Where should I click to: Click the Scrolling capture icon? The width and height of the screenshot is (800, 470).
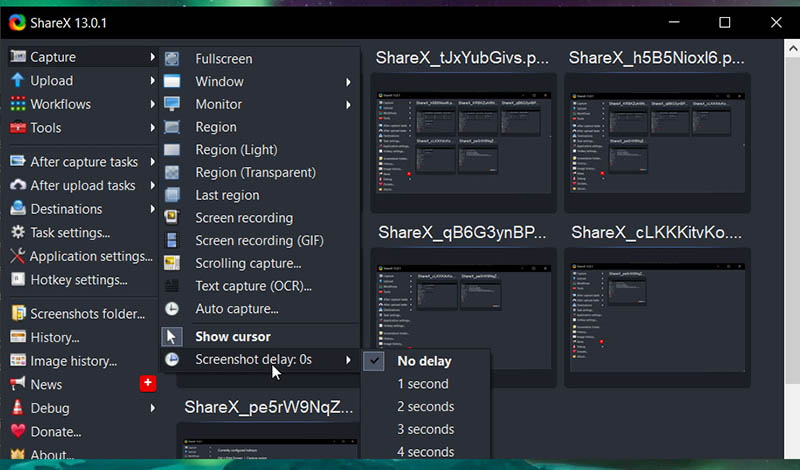[x=172, y=263]
